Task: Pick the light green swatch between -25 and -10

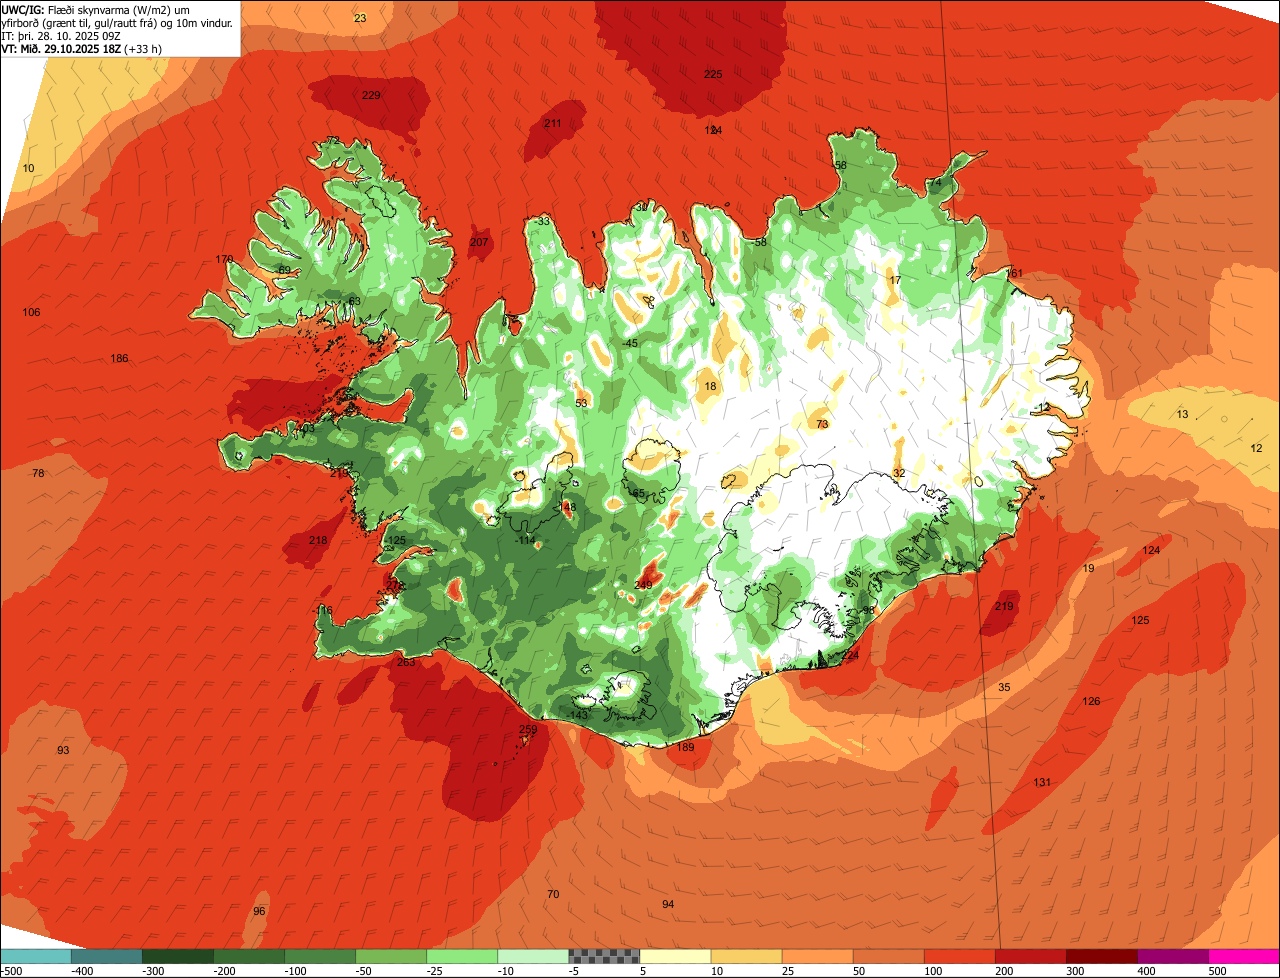Action: (462, 955)
